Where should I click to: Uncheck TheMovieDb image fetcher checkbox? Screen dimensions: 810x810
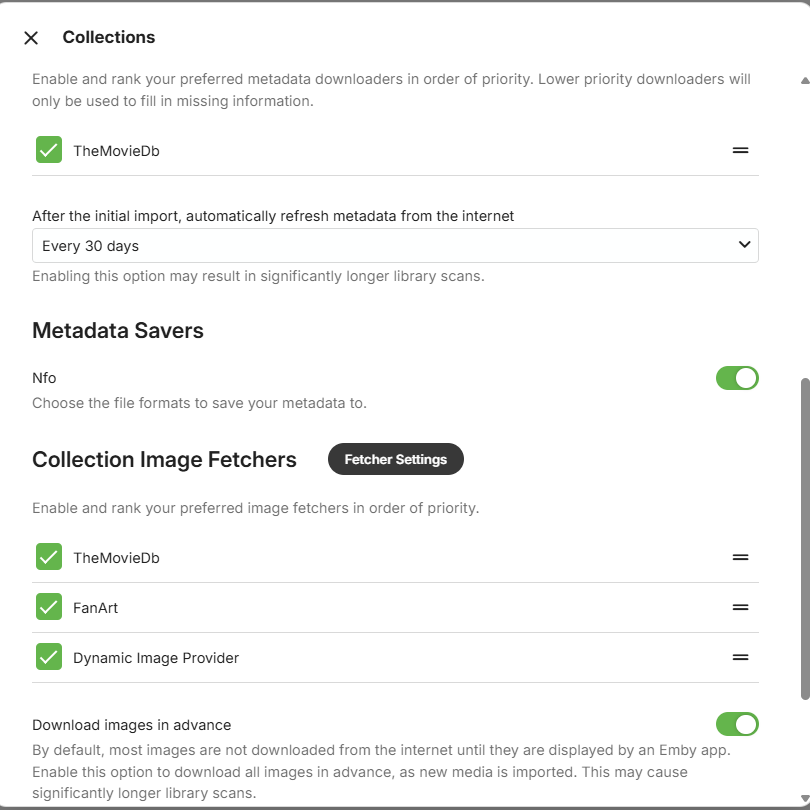point(49,557)
